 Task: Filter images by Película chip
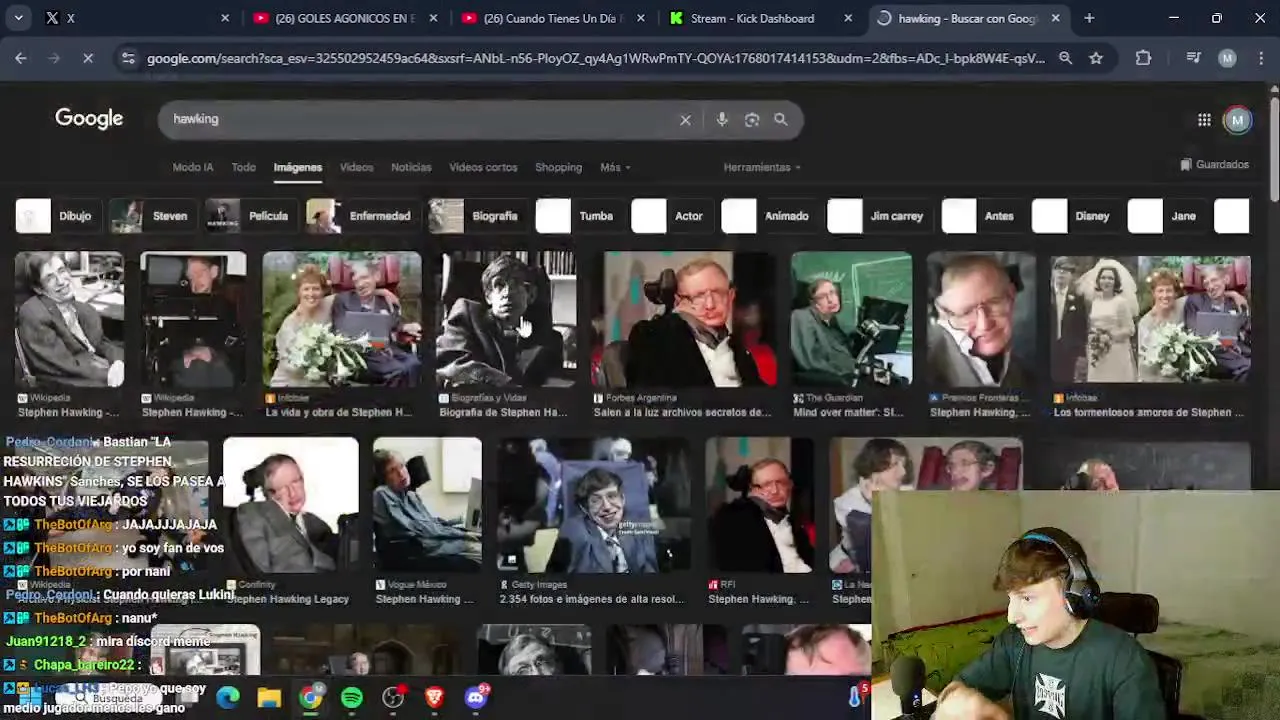pos(249,216)
